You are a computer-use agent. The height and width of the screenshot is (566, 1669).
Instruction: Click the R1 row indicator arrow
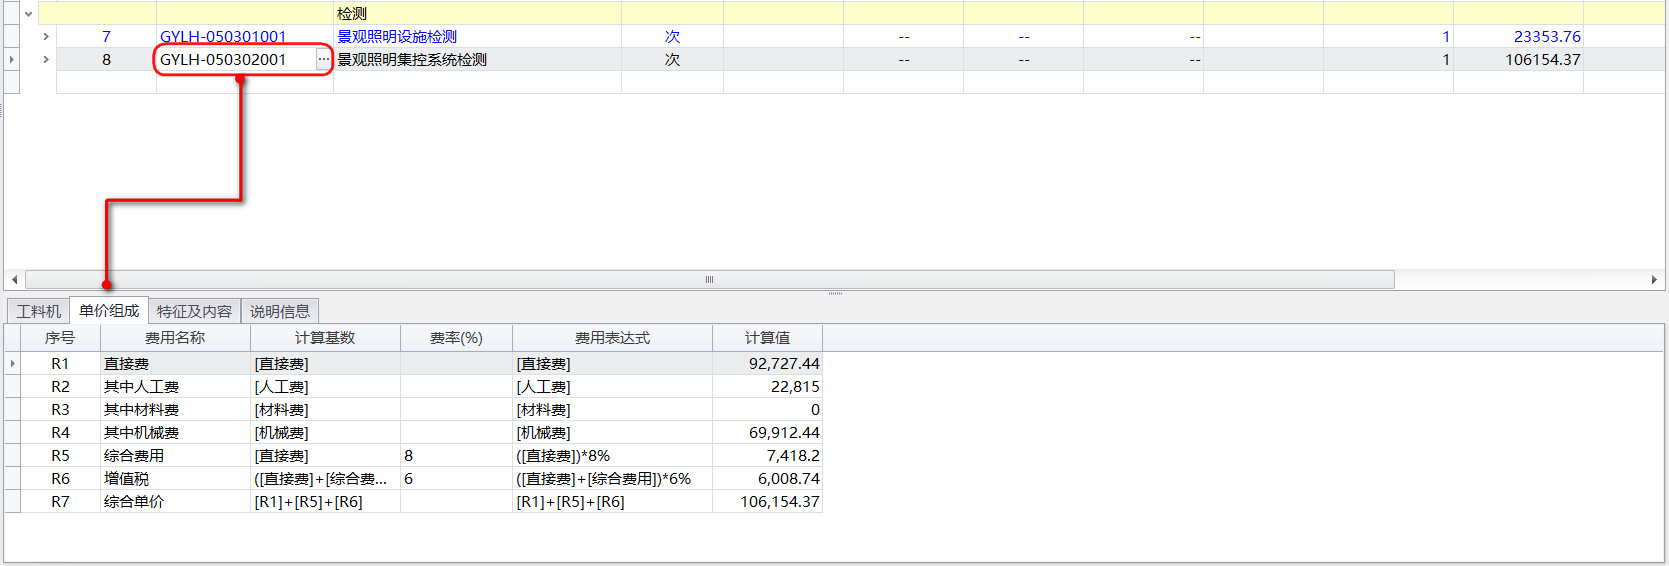pos(12,364)
